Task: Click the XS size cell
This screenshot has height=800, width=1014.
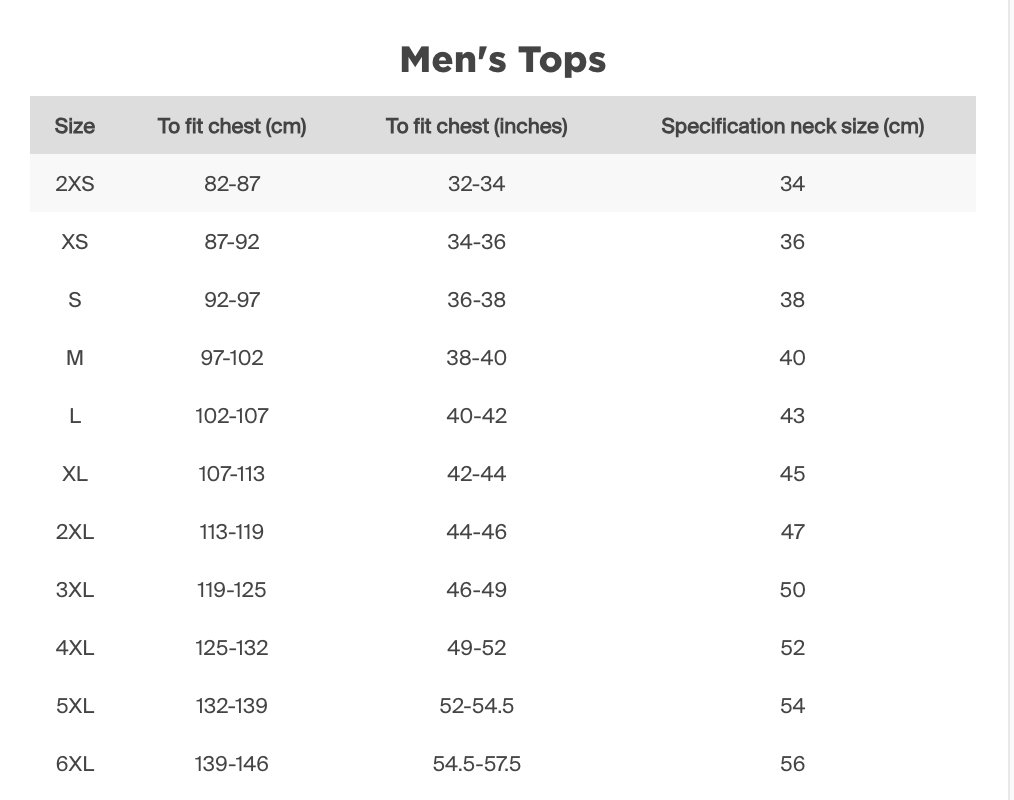Action: (74, 242)
